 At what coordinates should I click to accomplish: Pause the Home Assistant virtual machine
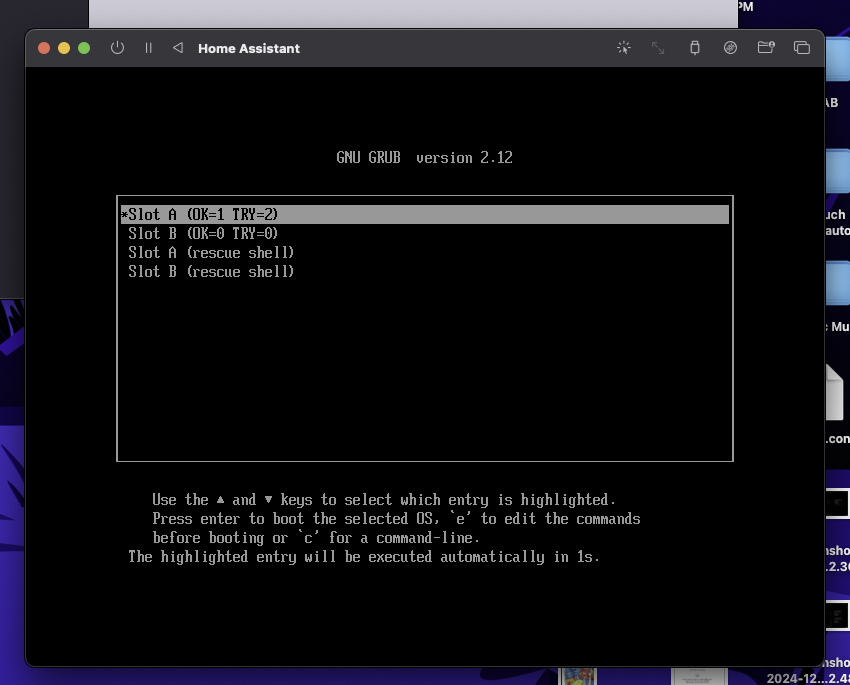click(x=147, y=47)
